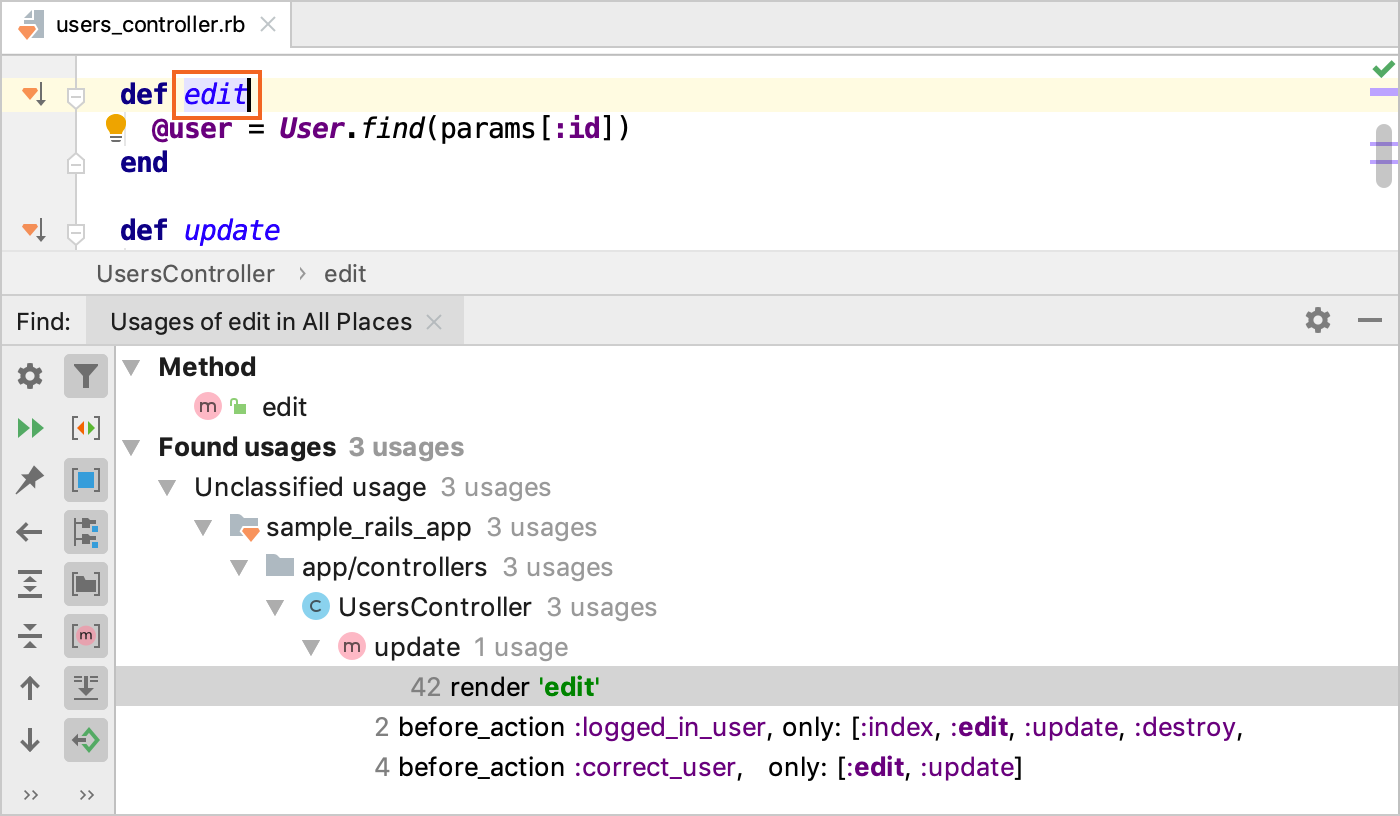Click overriding gutter marker beside def update
The height and width of the screenshot is (816, 1400).
pos(33,232)
